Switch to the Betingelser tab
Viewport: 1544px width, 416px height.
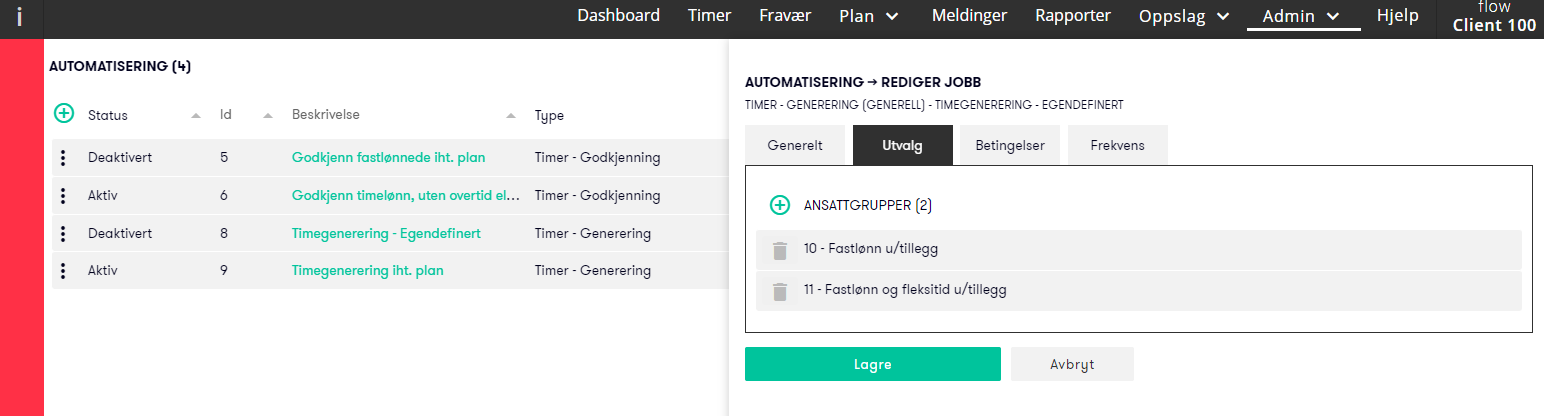coord(1010,145)
